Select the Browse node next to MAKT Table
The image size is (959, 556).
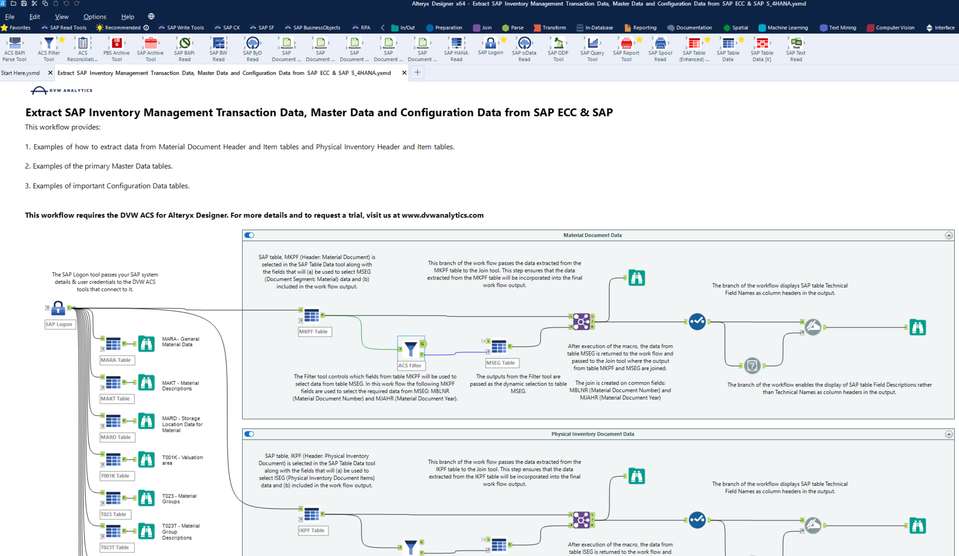click(146, 383)
